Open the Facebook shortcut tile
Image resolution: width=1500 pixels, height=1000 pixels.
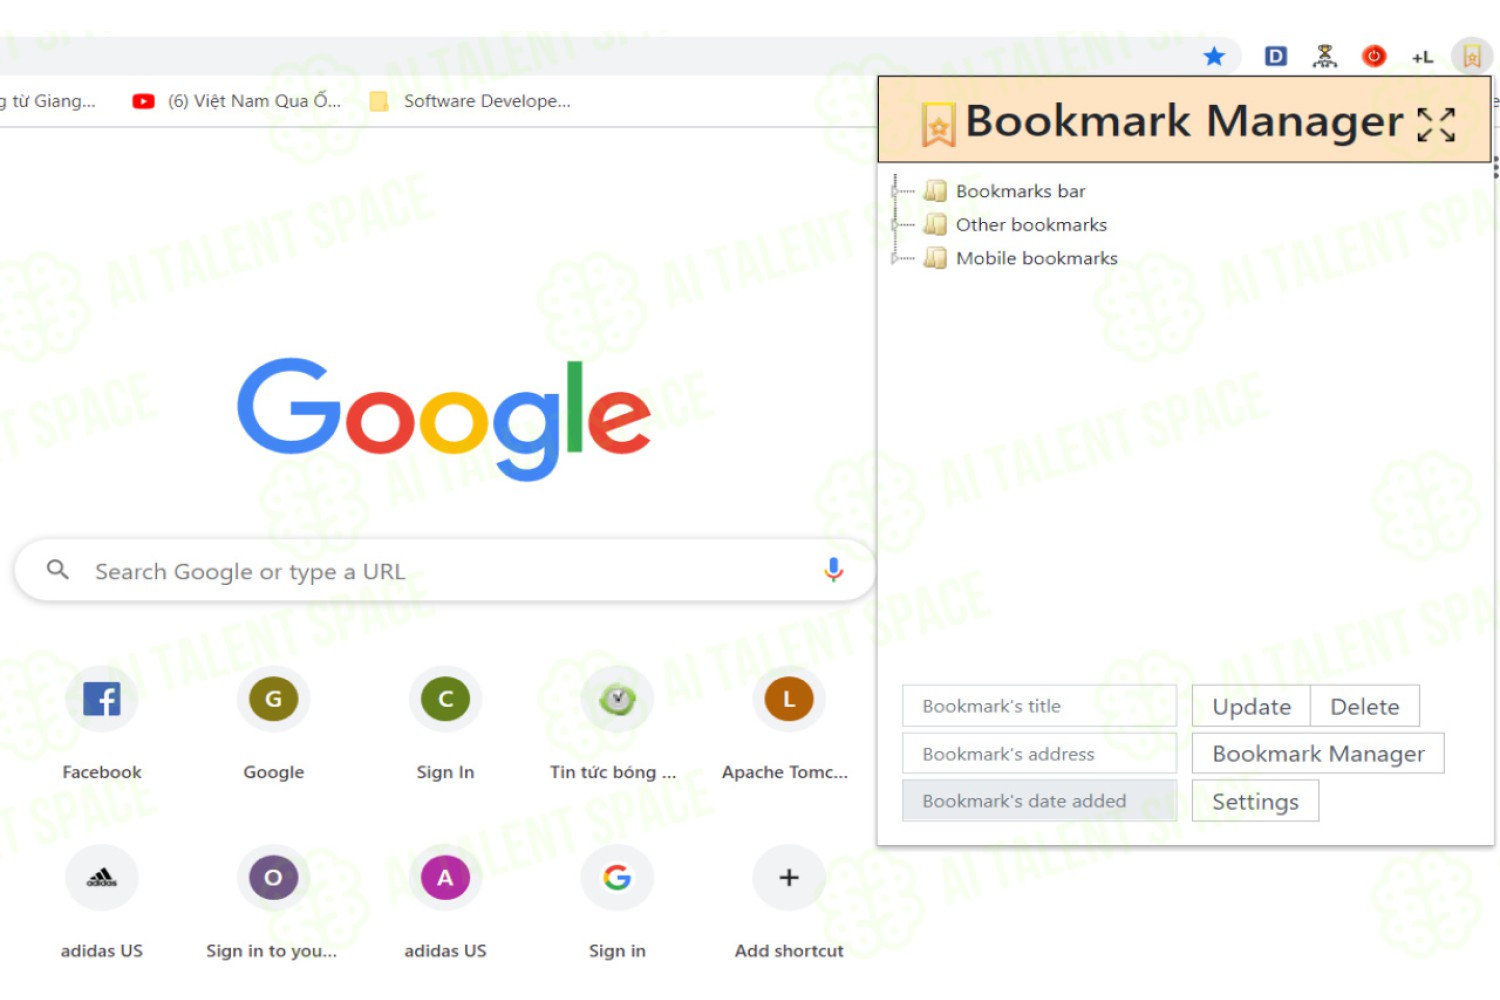coord(102,723)
